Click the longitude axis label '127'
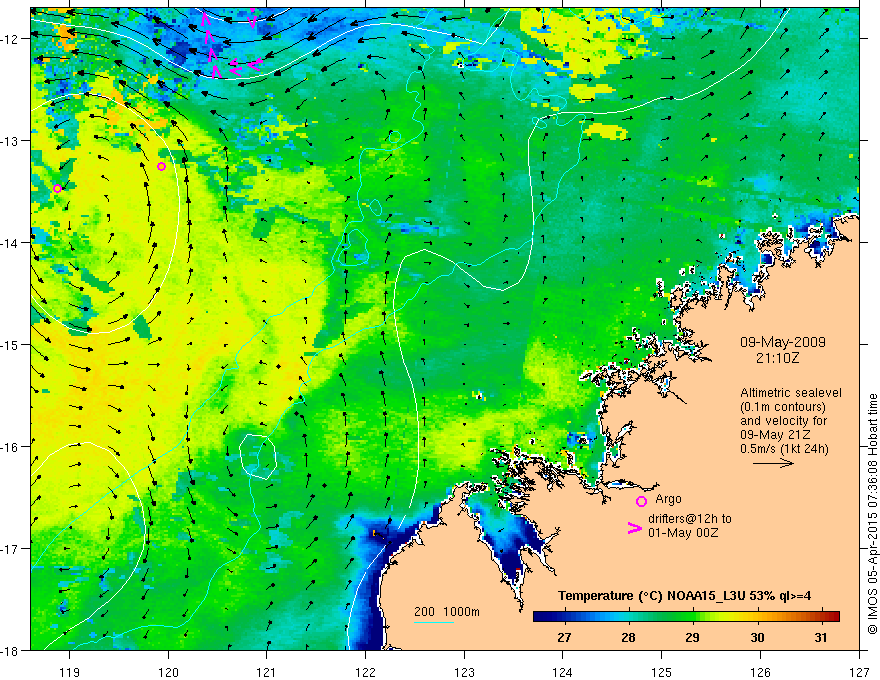The height and width of the screenshot is (680, 880). point(859,672)
